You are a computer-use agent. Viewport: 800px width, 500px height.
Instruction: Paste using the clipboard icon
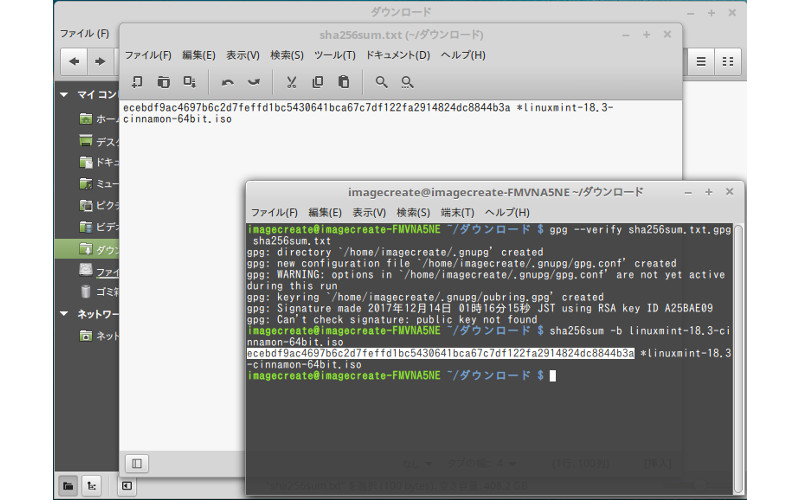click(x=344, y=82)
